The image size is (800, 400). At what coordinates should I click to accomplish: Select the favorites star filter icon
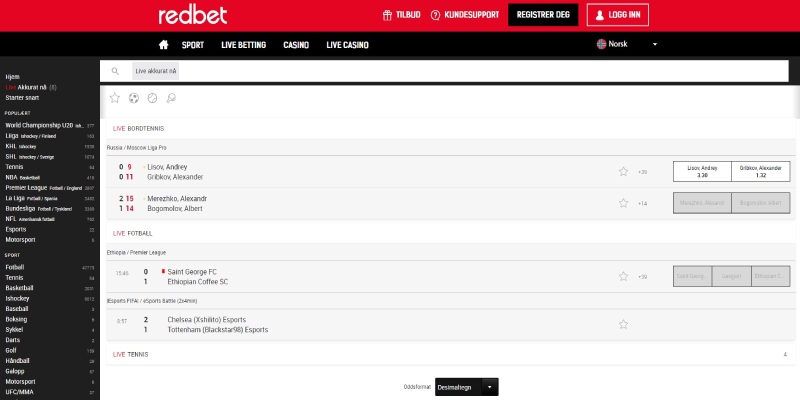115,98
